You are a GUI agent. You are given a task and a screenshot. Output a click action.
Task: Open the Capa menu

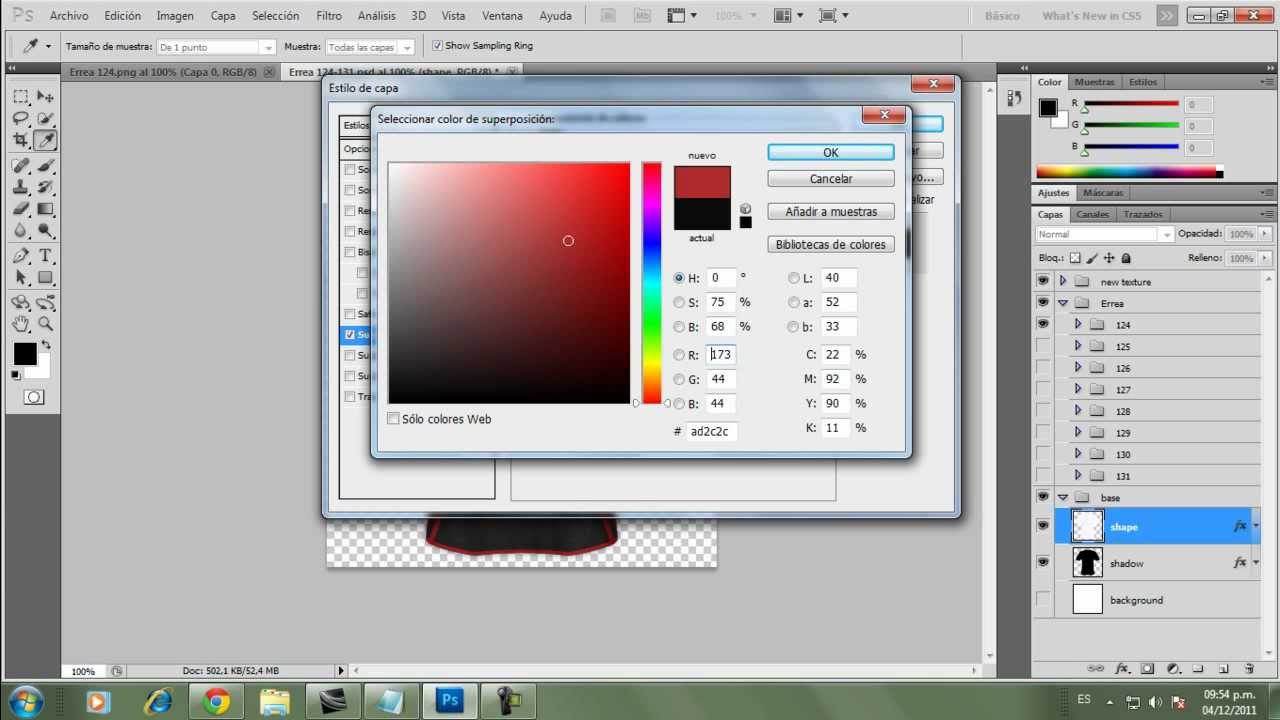(223, 16)
